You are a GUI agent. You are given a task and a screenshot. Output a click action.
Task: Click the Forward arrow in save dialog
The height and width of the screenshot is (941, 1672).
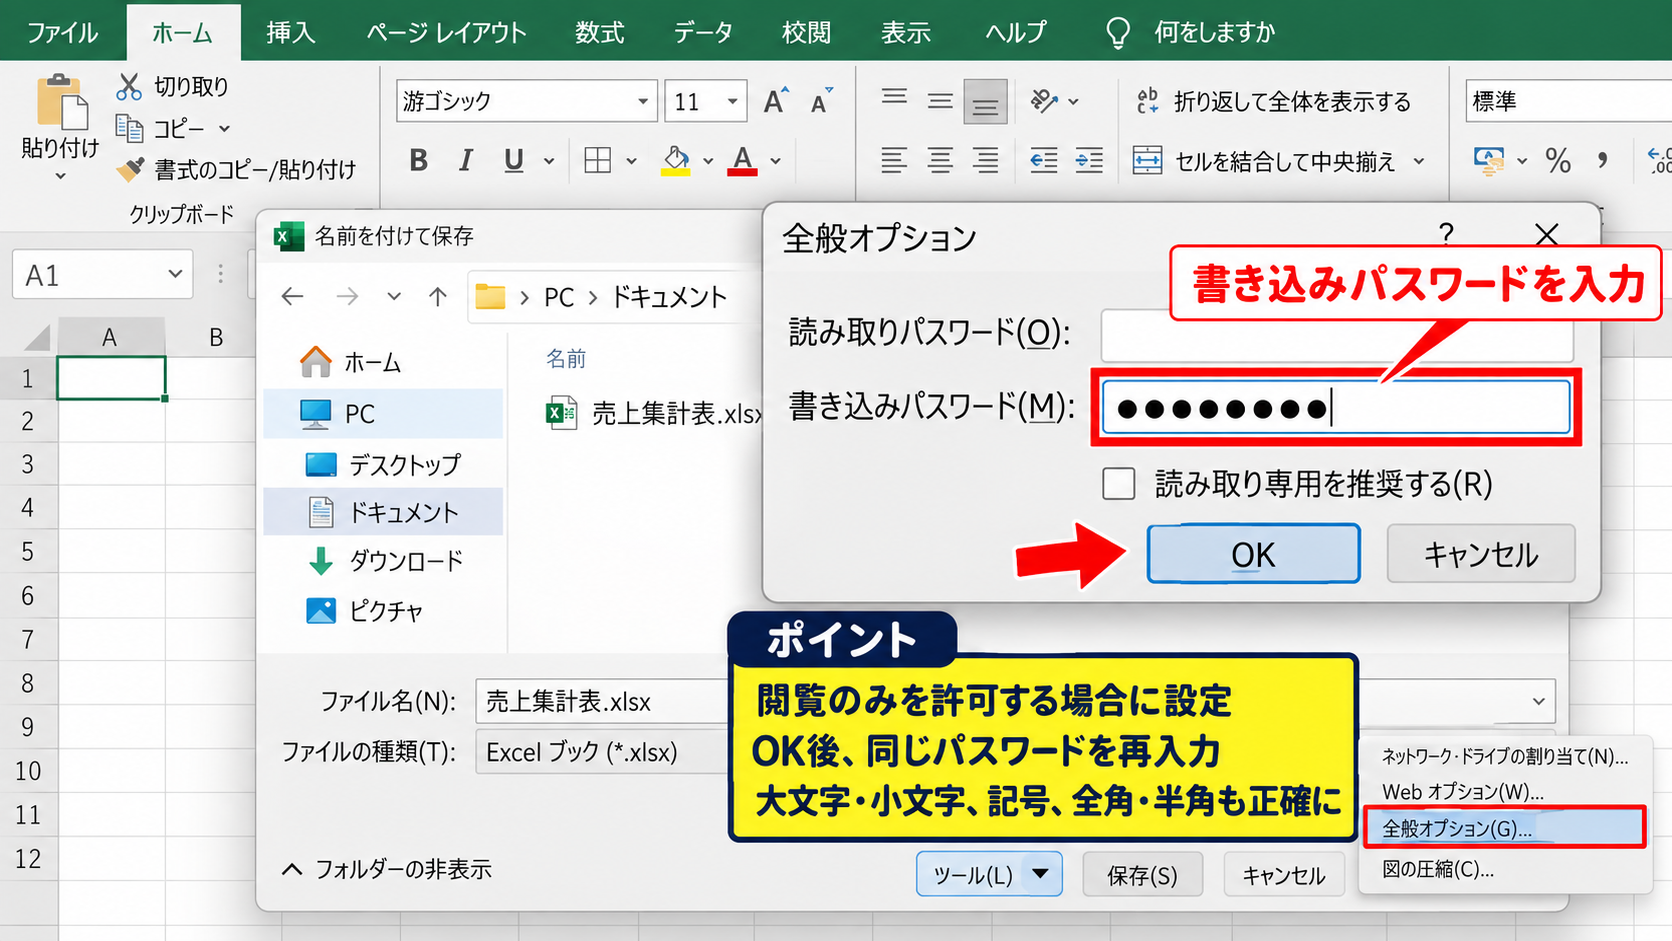coord(347,296)
